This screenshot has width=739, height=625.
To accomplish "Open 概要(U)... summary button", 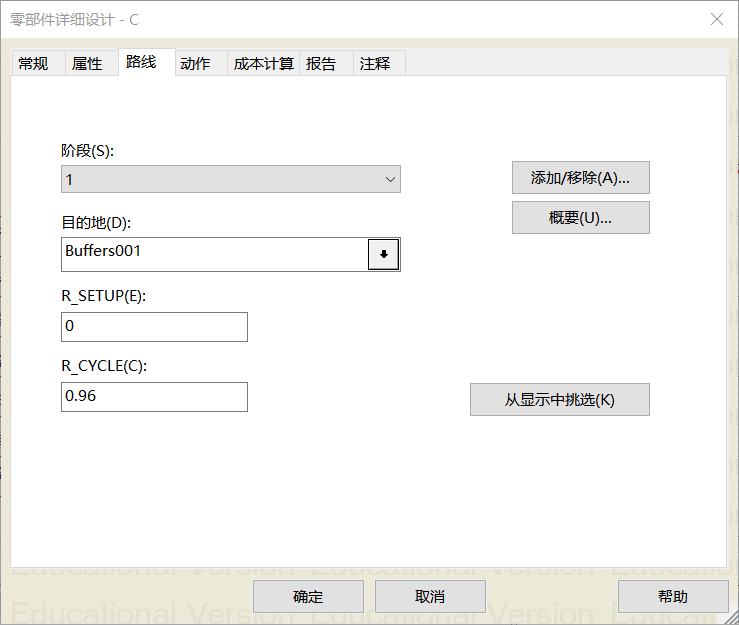I will coord(580,218).
